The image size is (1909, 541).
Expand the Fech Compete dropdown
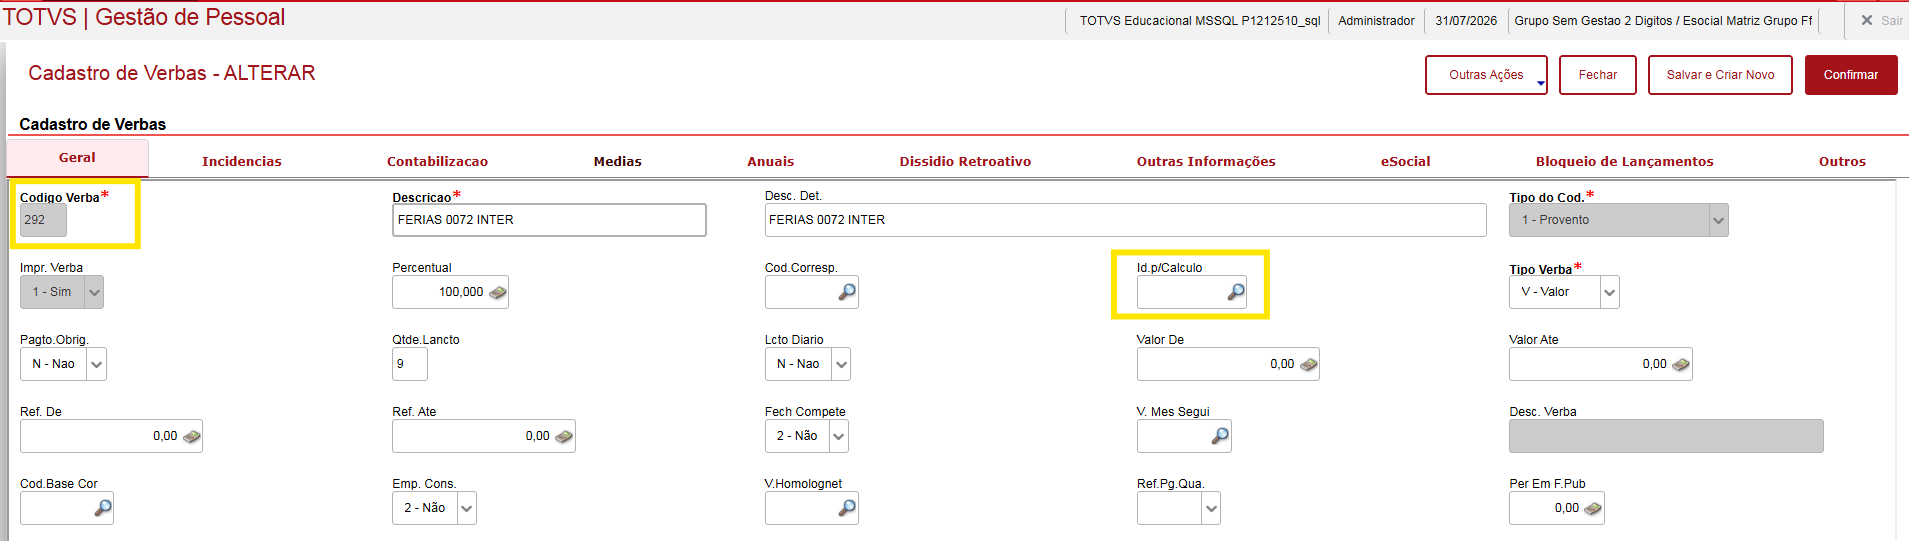[839, 436]
